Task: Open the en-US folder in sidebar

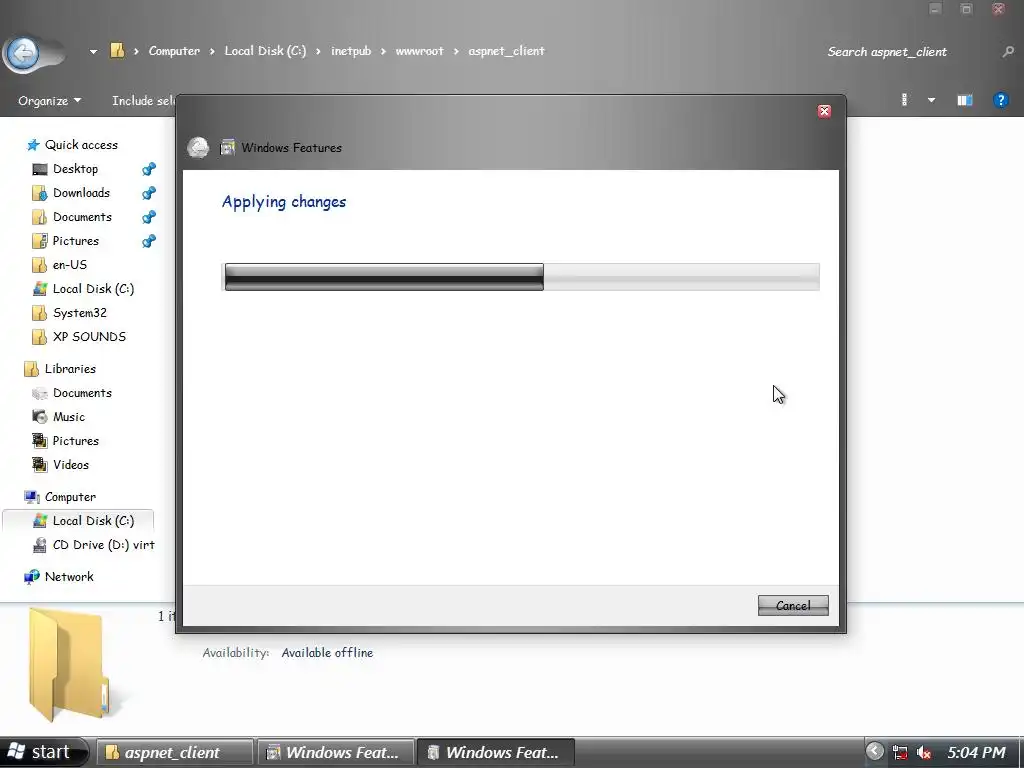Action: tap(69, 265)
